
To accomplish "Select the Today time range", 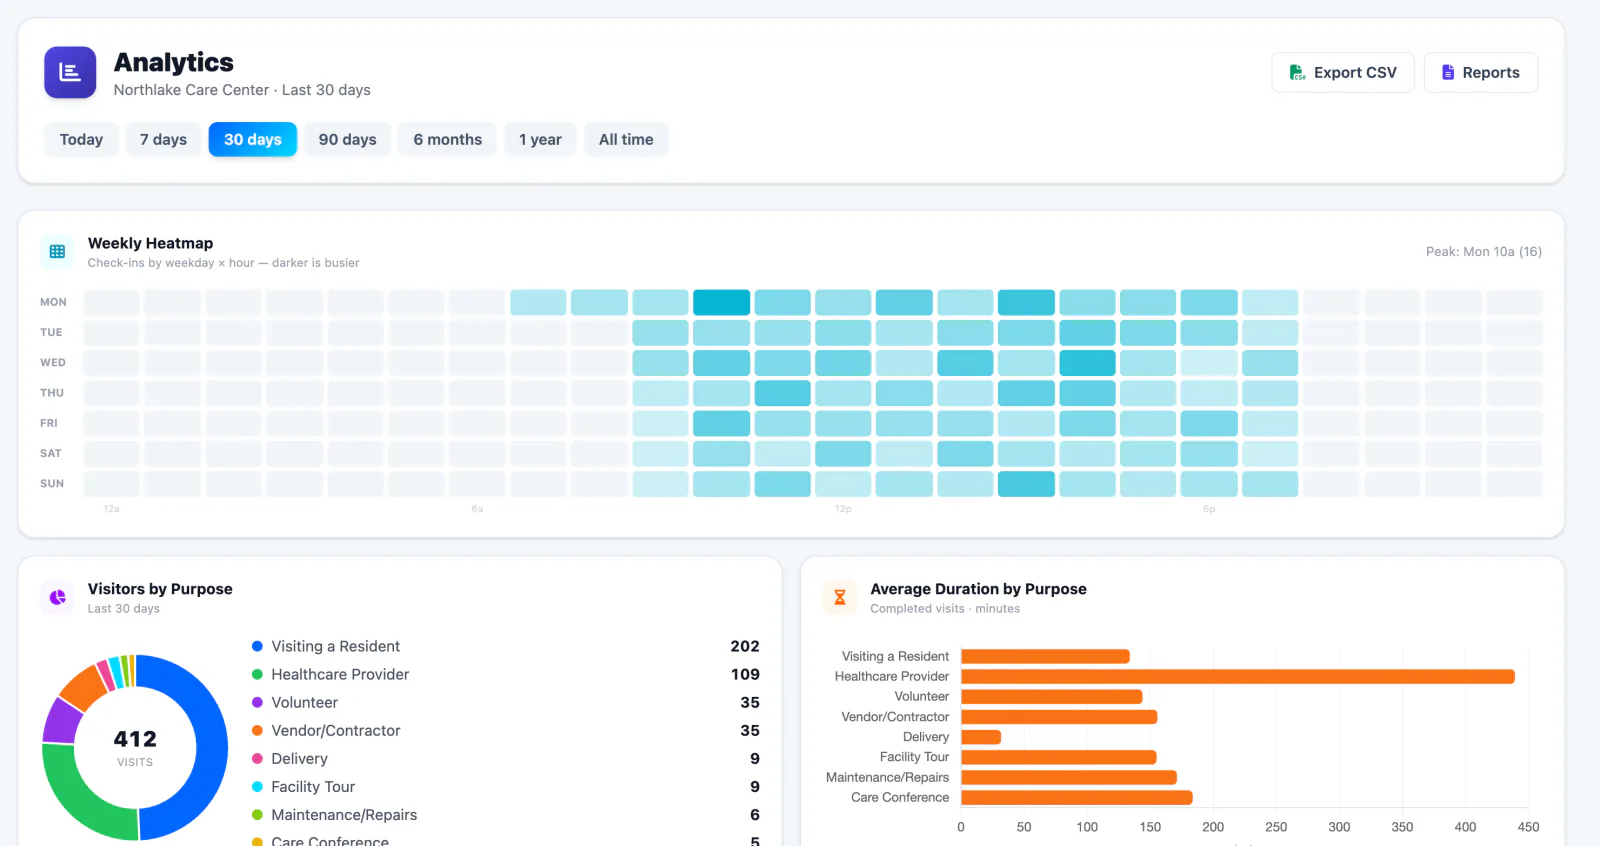I will (81, 140).
